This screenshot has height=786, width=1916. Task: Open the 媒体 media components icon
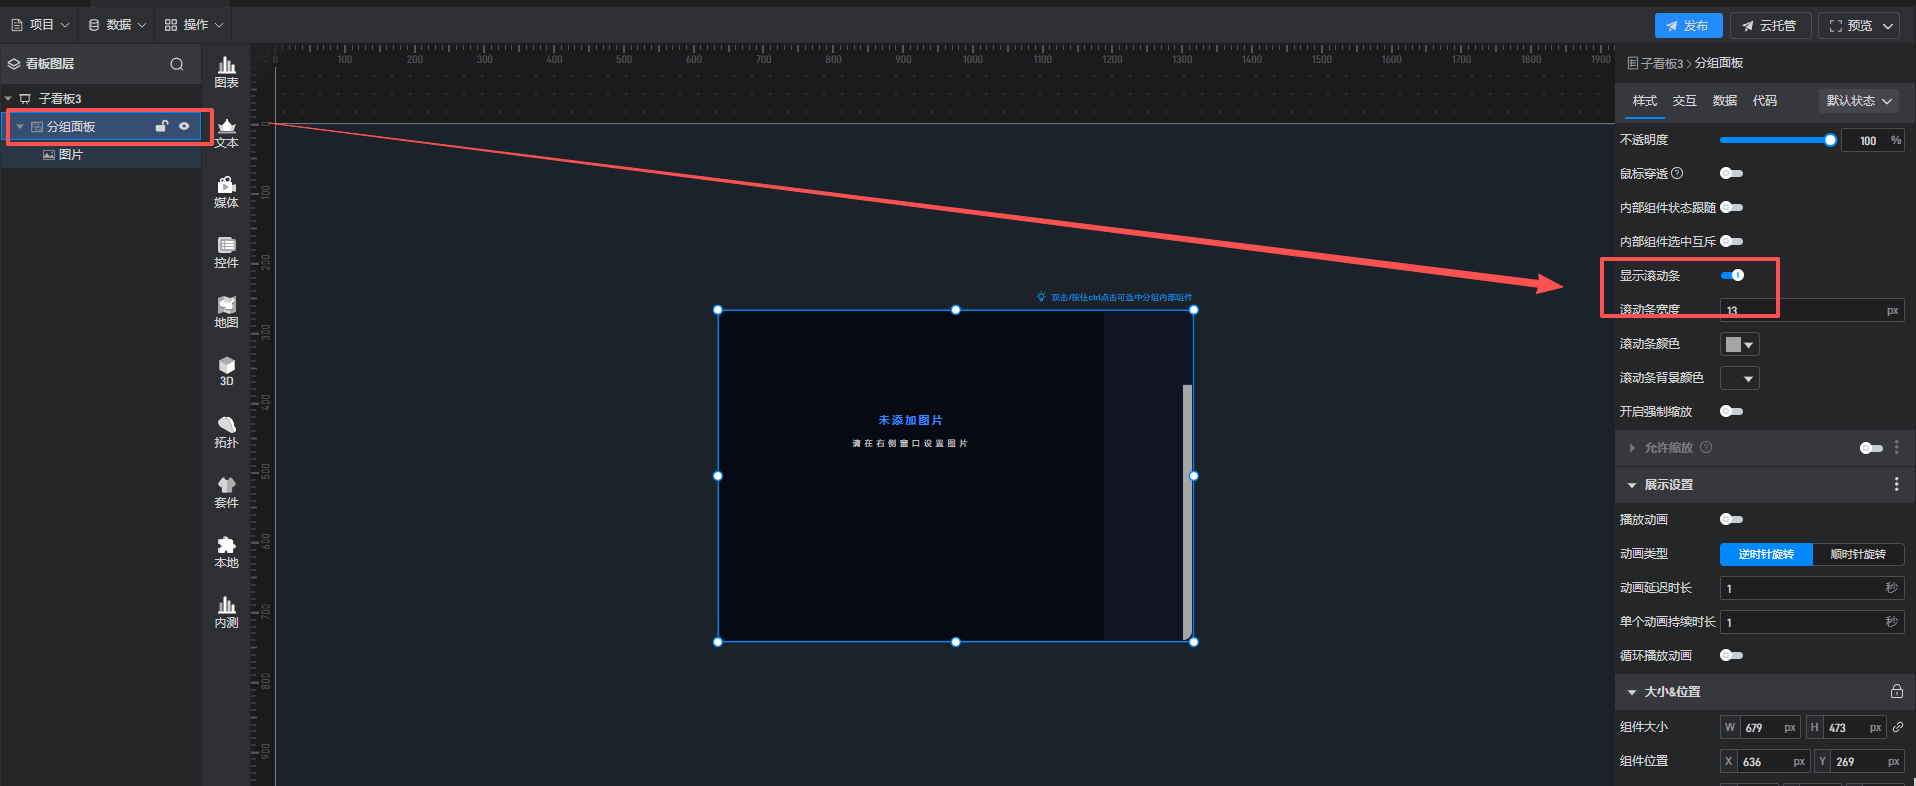tap(227, 192)
